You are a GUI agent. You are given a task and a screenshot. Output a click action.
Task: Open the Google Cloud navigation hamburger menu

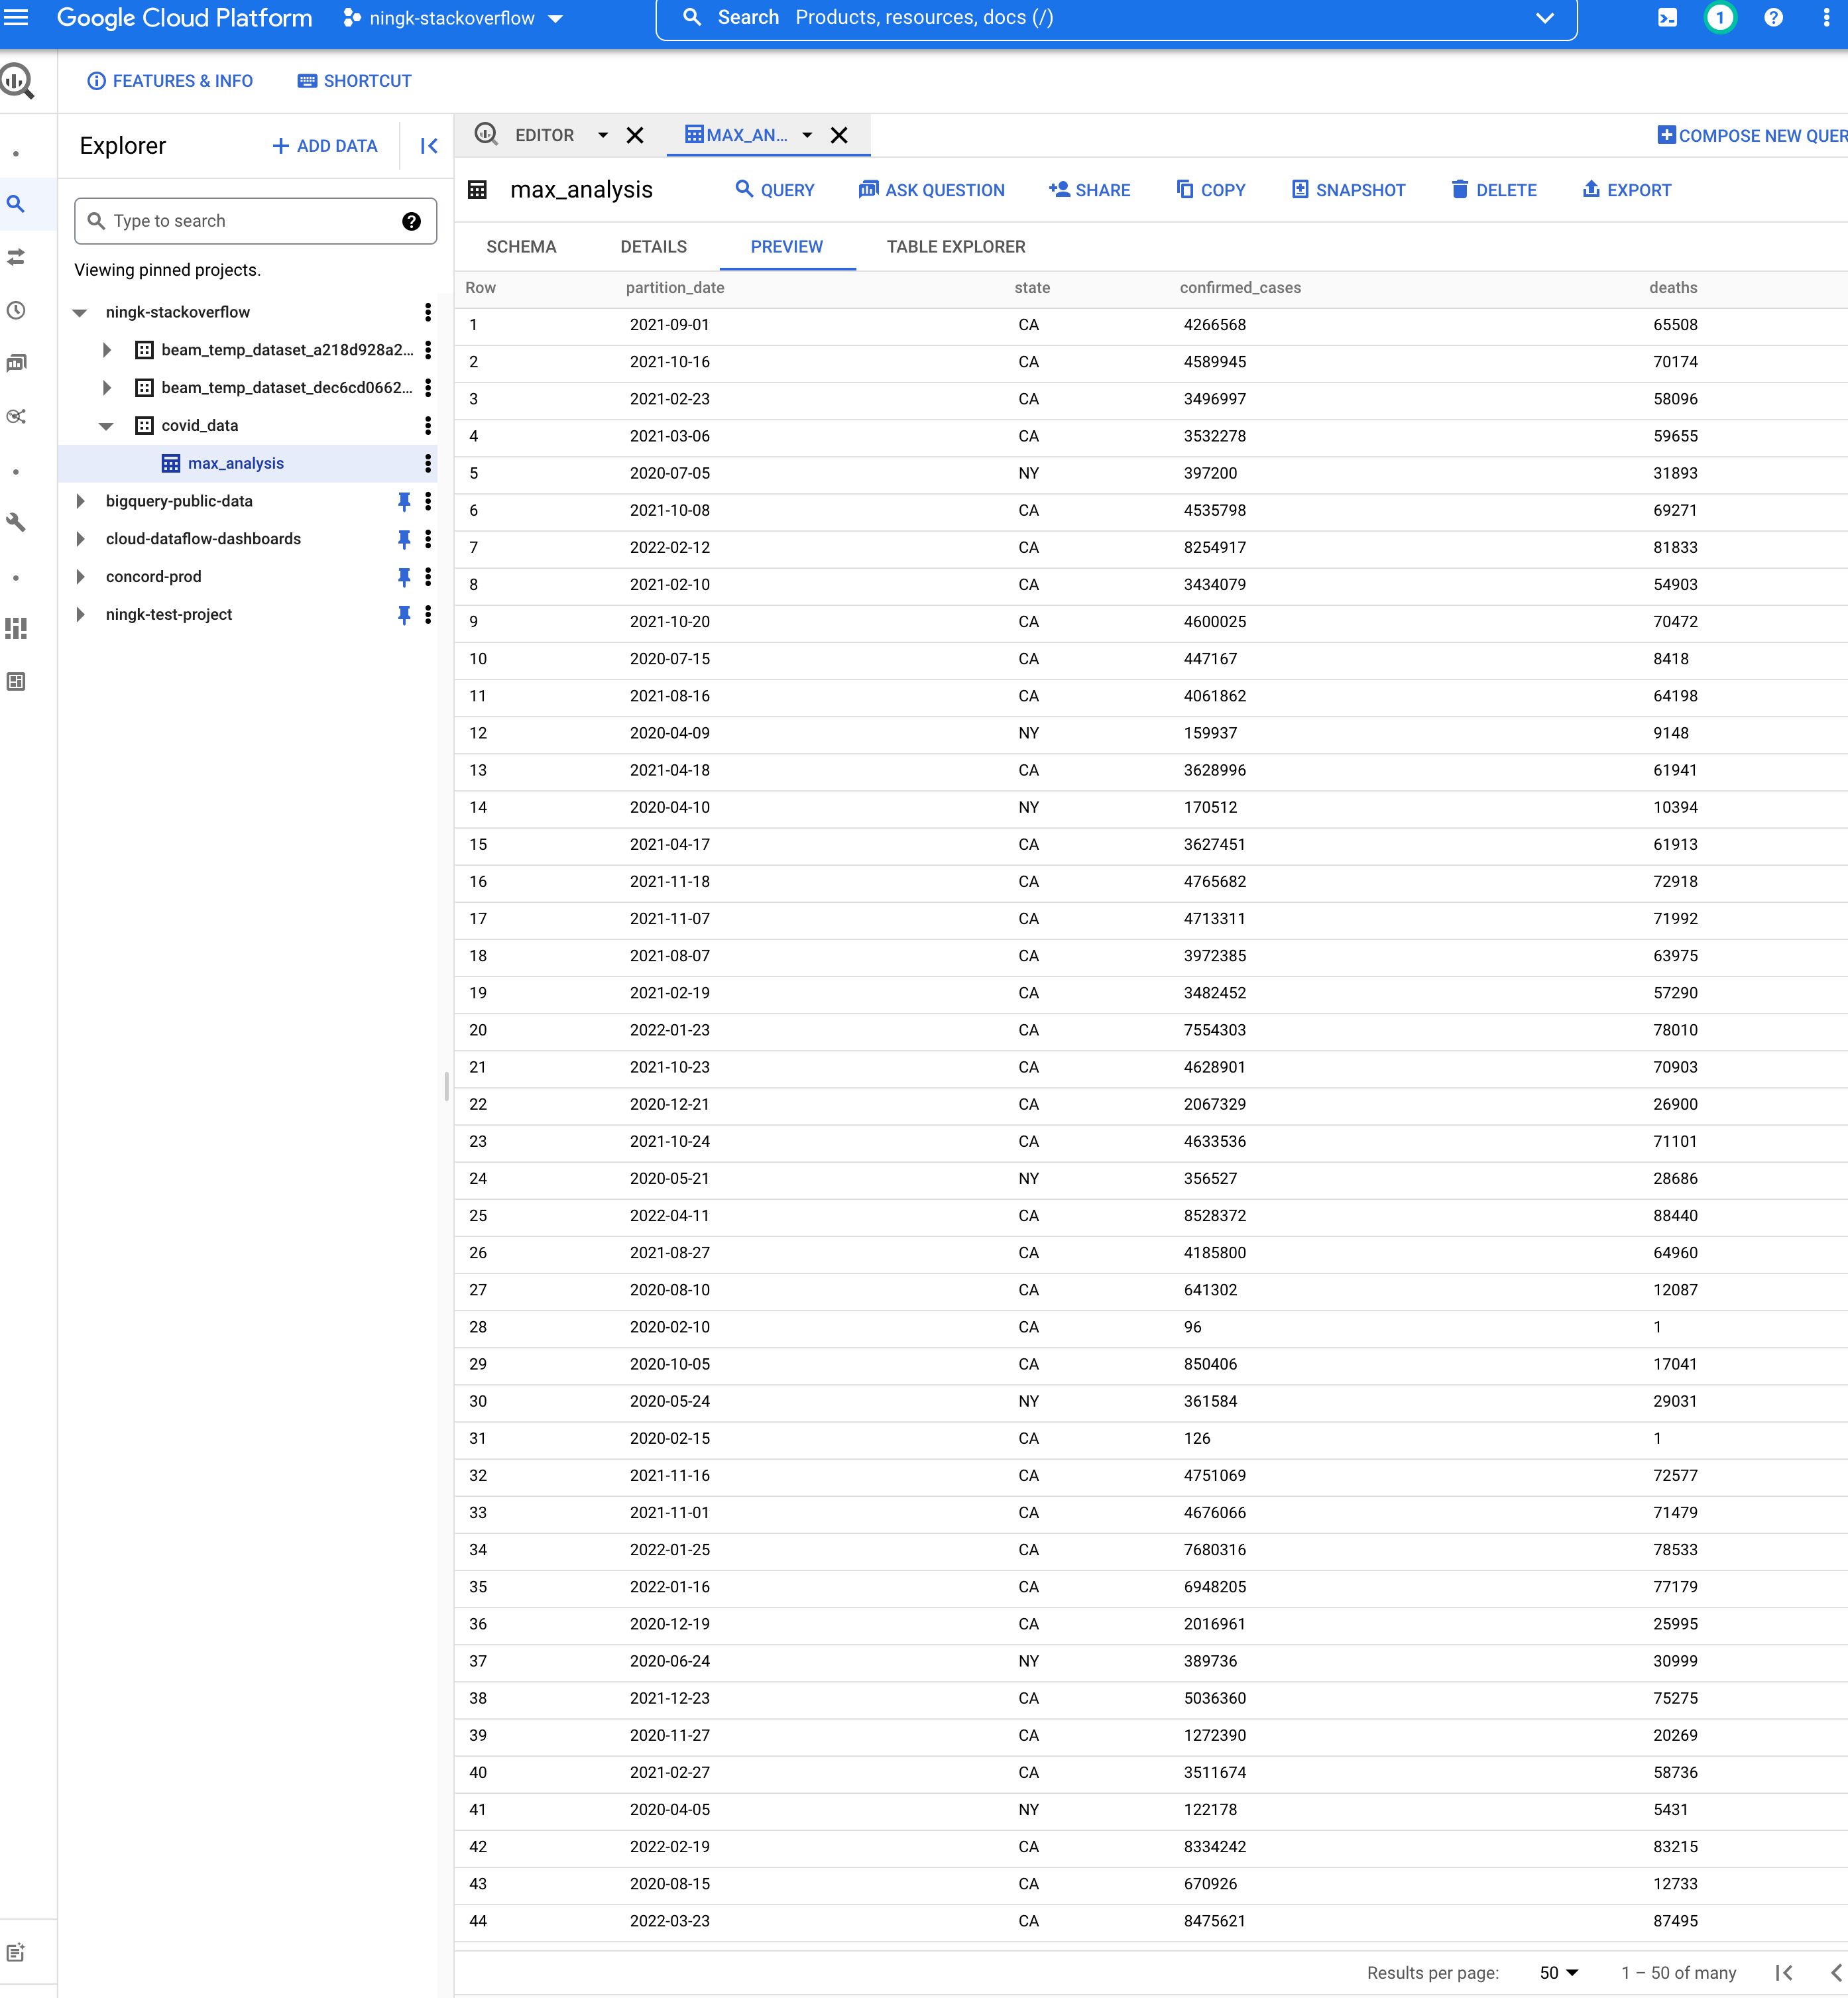17,17
